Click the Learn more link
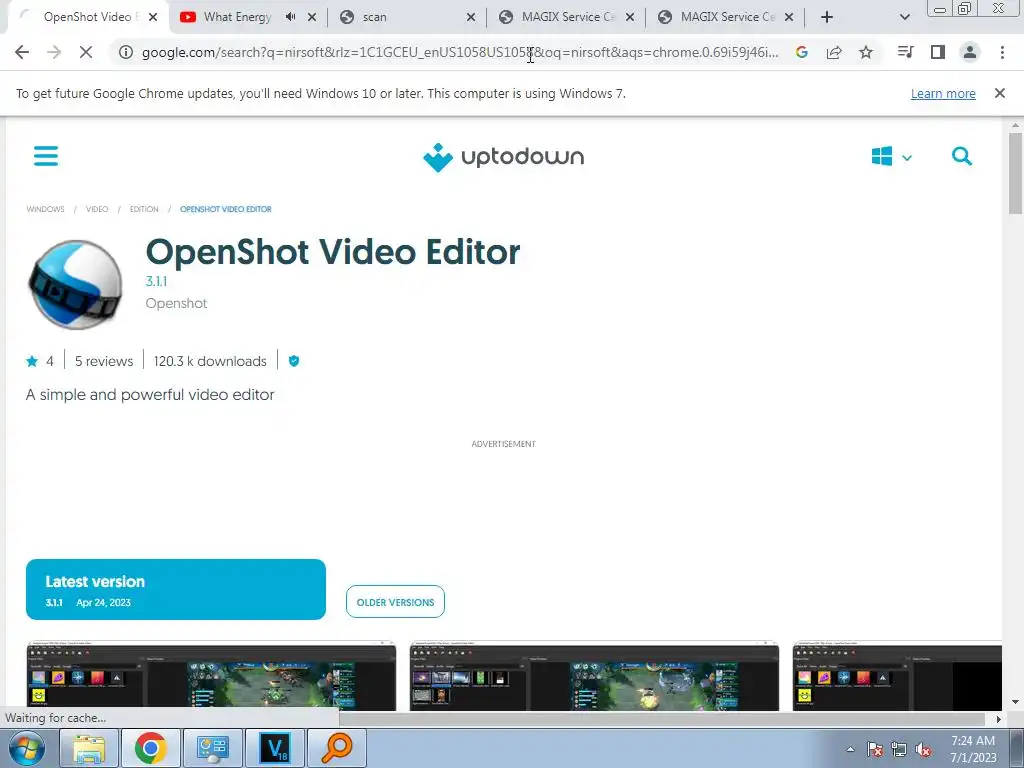This screenshot has height=768, width=1024. [x=943, y=93]
